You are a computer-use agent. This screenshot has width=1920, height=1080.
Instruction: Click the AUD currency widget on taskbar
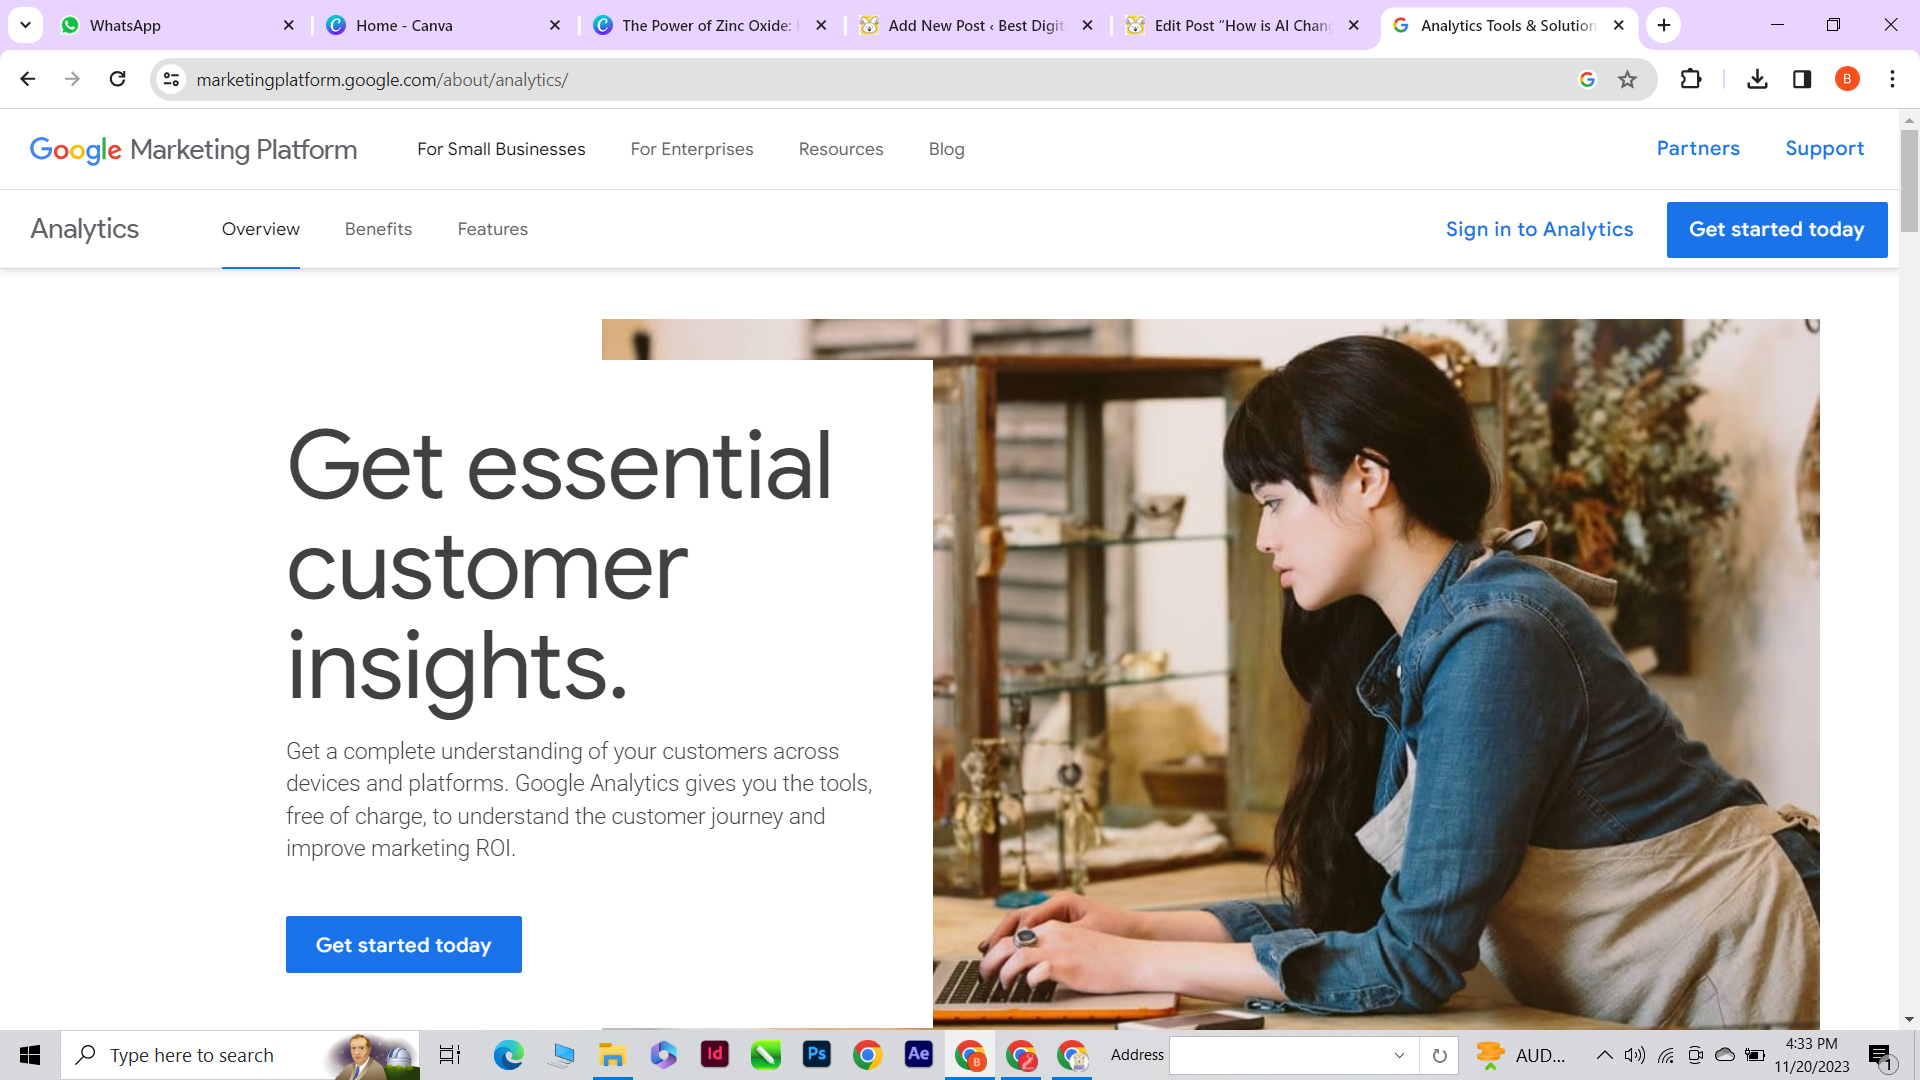pyautogui.click(x=1521, y=1055)
